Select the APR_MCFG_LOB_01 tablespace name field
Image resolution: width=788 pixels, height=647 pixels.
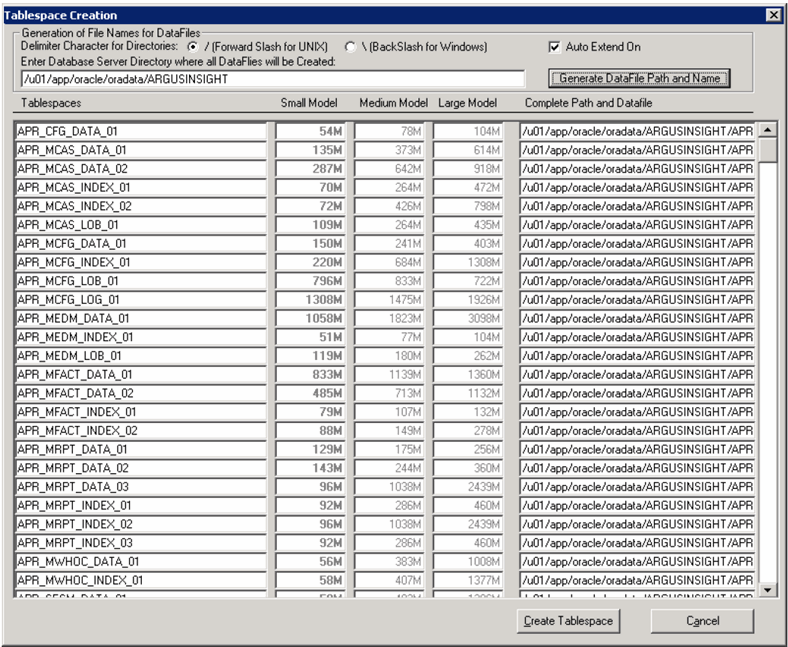tap(141, 281)
